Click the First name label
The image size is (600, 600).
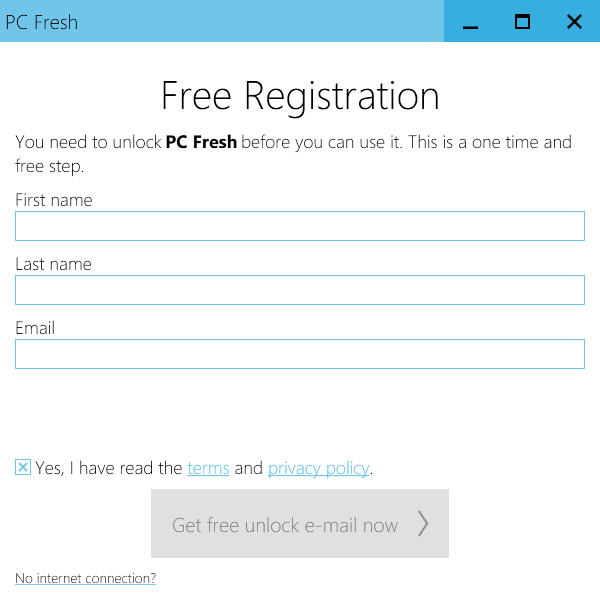[54, 200]
